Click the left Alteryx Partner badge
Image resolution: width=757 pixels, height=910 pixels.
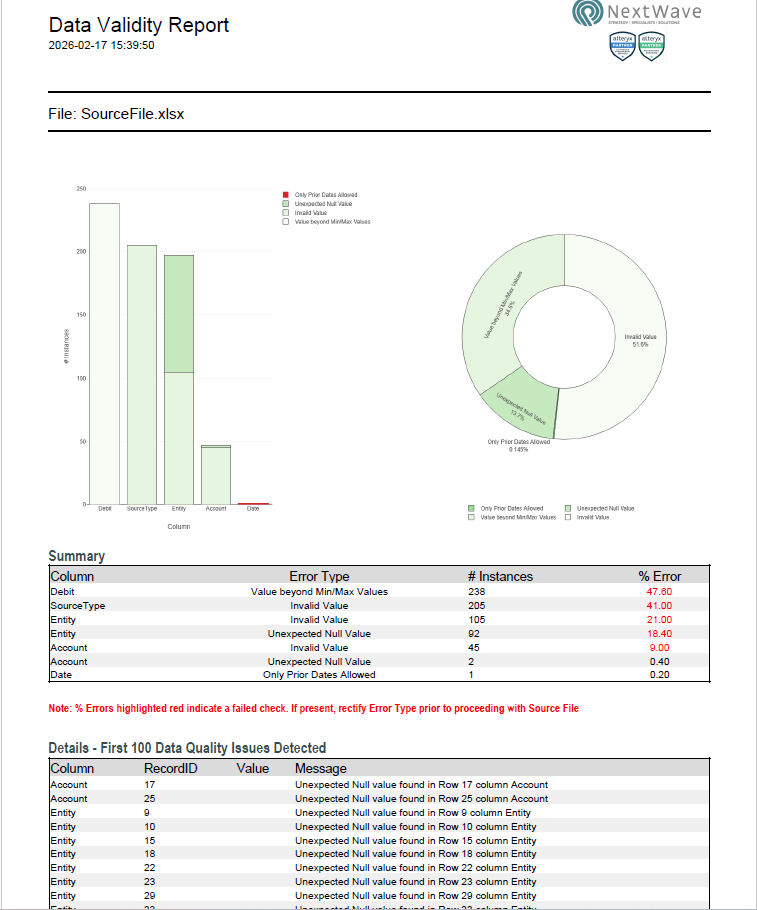[623, 46]
